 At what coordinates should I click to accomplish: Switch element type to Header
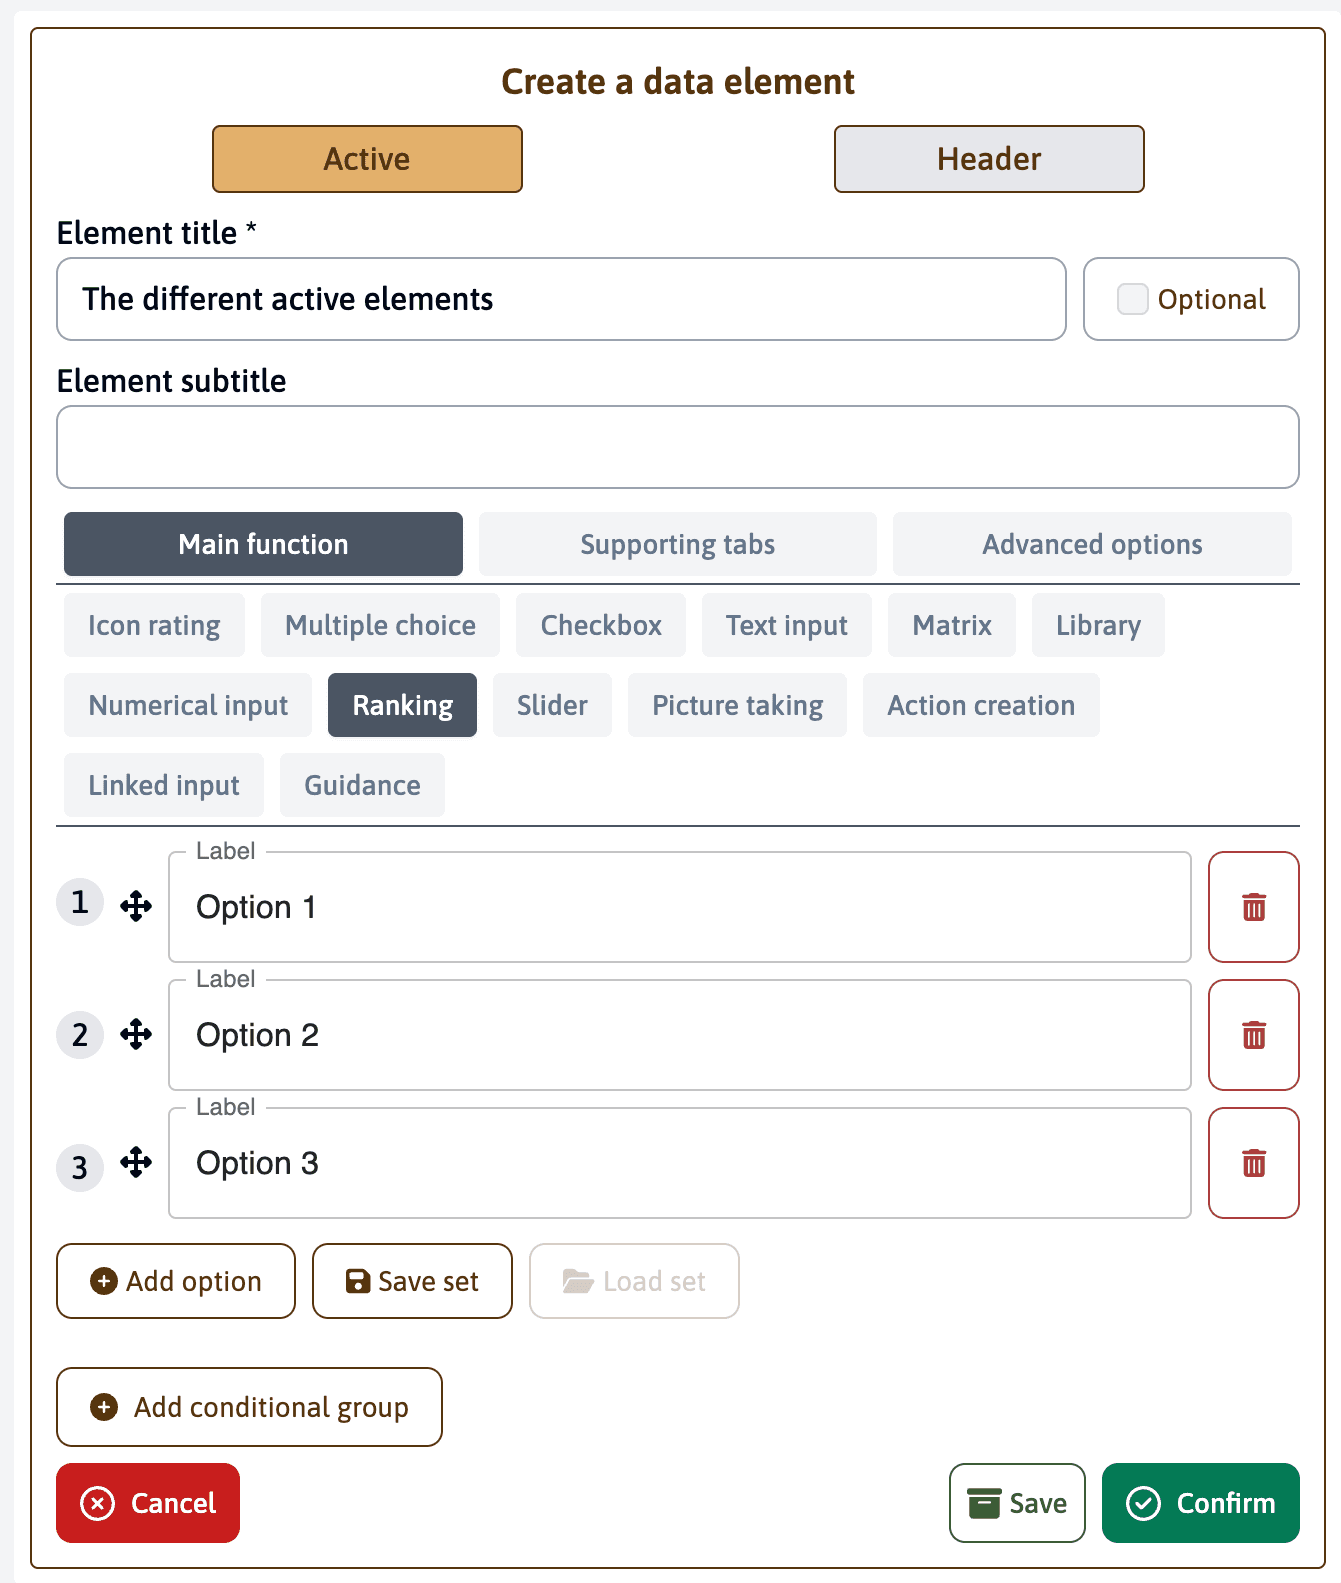[988, 159]
